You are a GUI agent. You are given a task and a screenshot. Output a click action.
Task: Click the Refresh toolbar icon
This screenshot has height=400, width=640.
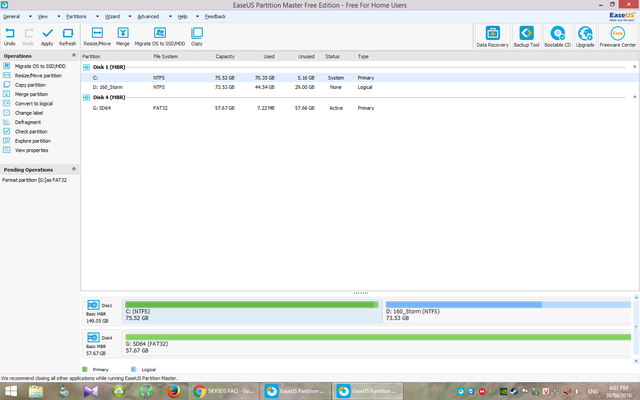click(67, 36)
